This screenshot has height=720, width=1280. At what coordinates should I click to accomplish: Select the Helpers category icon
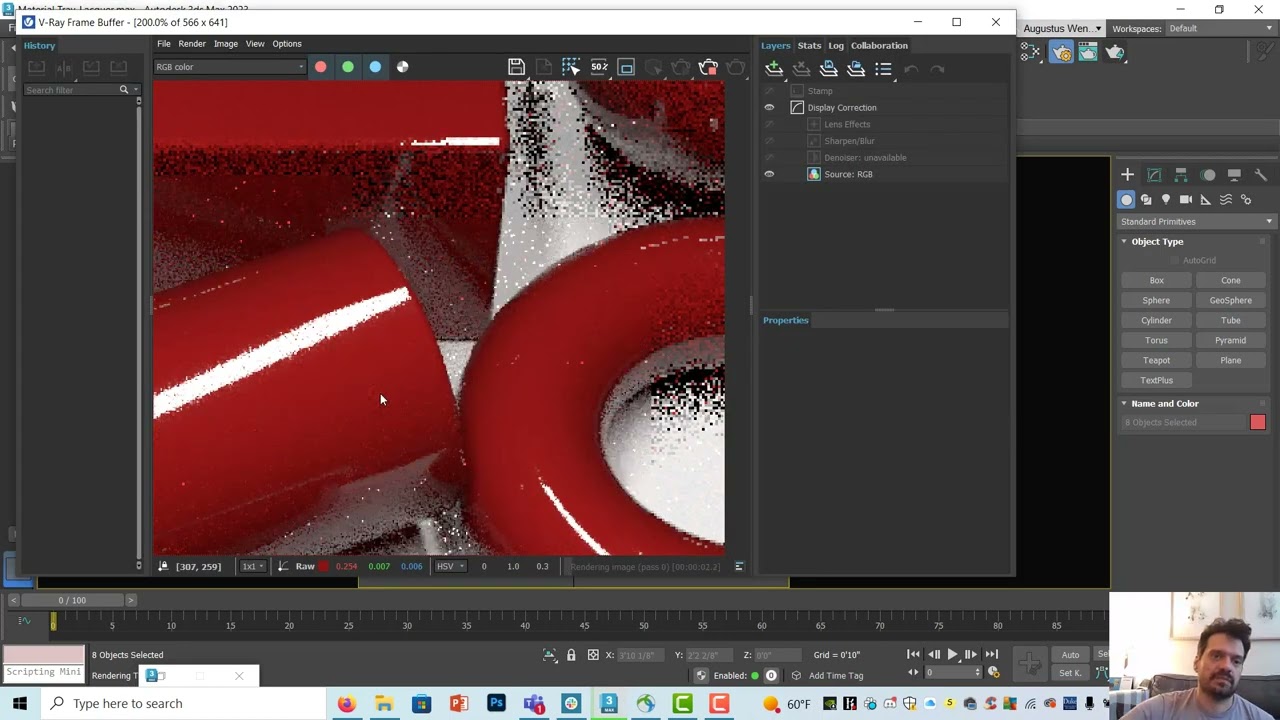[x=1206, y=200]
